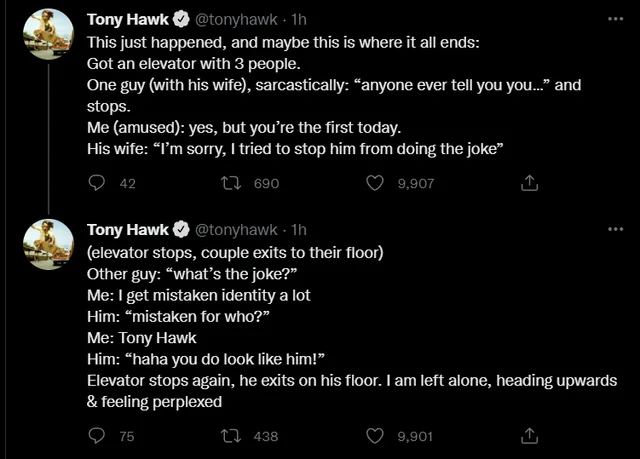Reply to the first elevator tweet

click(x=97, y=183)
